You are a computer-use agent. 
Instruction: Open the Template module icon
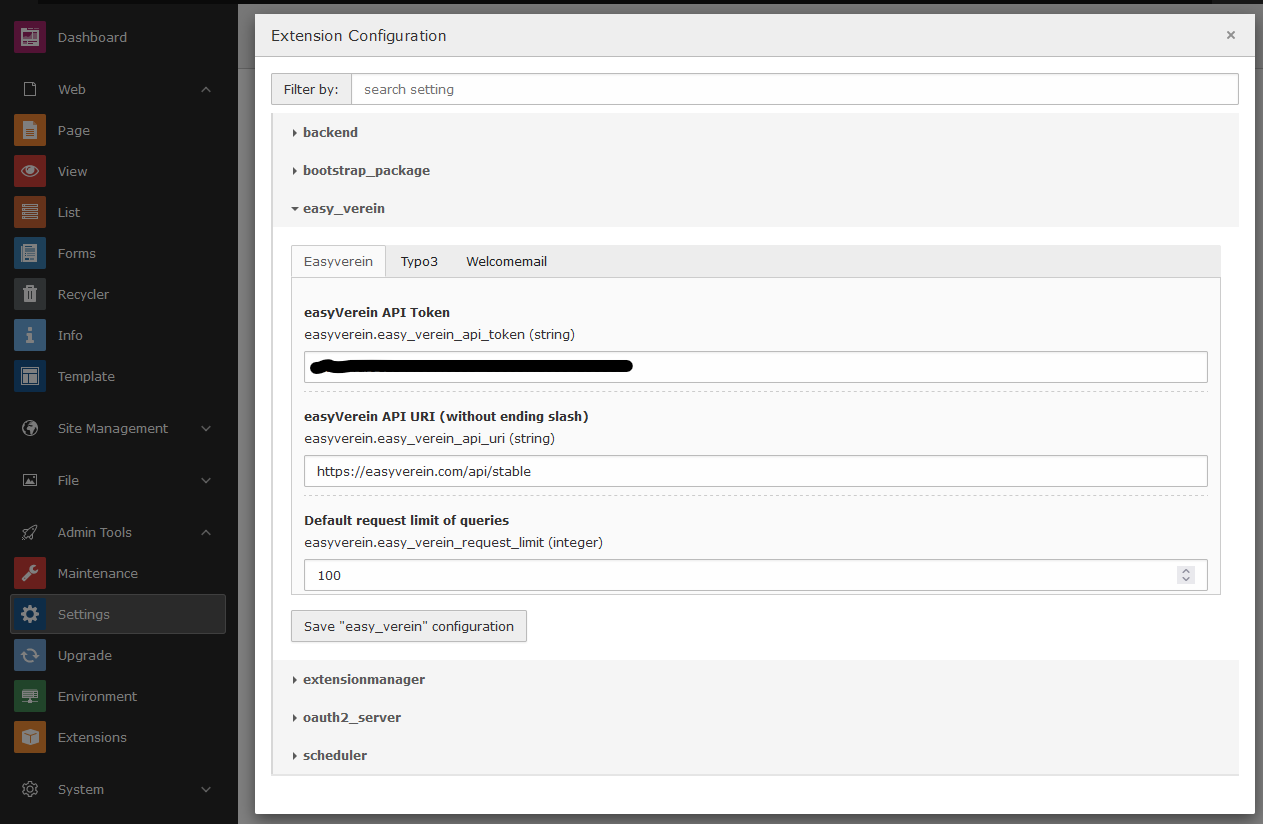click(30, 376)
